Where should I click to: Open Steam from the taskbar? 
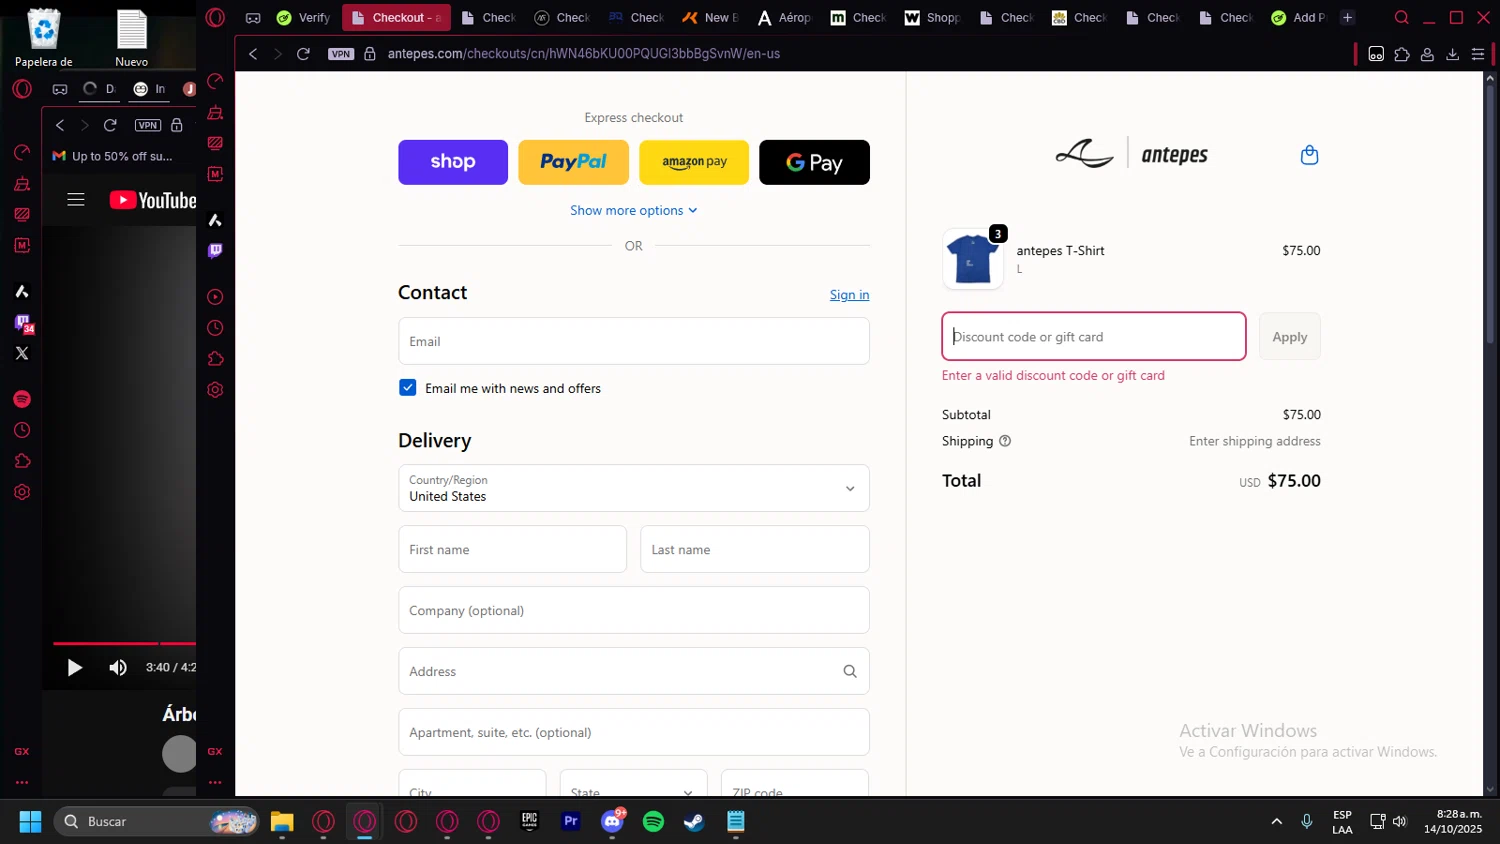coord(694,821)
